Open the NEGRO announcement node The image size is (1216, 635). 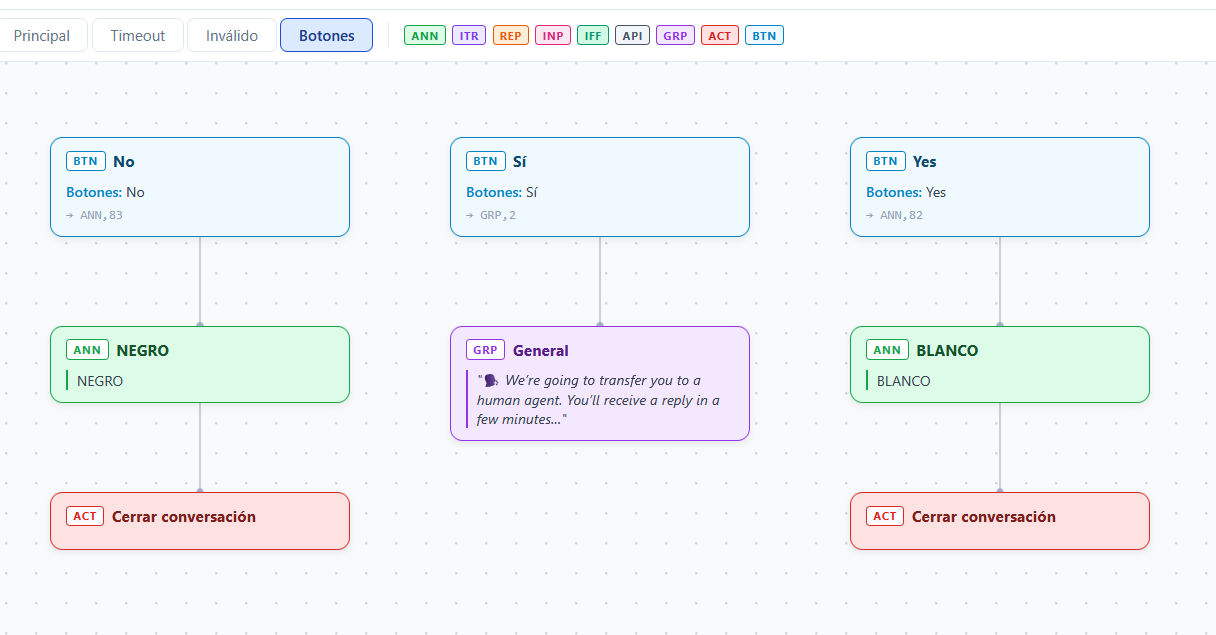(200, 364)
